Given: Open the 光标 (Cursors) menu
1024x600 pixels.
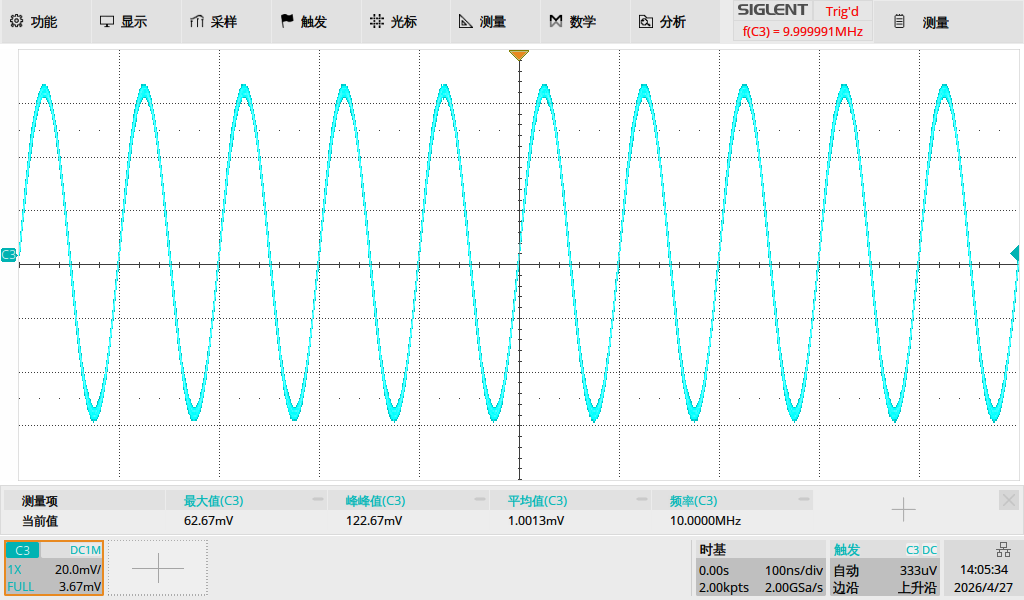Looking at the screenshot, I should 393,22.
